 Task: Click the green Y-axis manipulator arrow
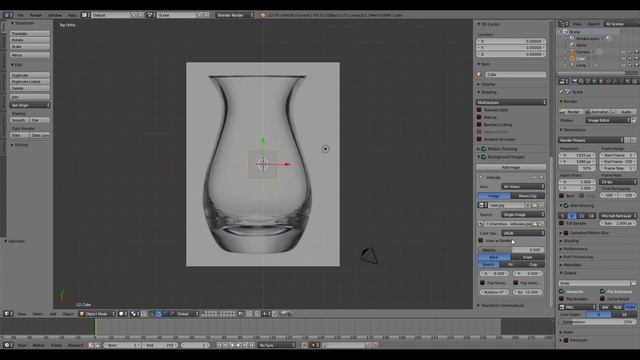coord(262,140)
